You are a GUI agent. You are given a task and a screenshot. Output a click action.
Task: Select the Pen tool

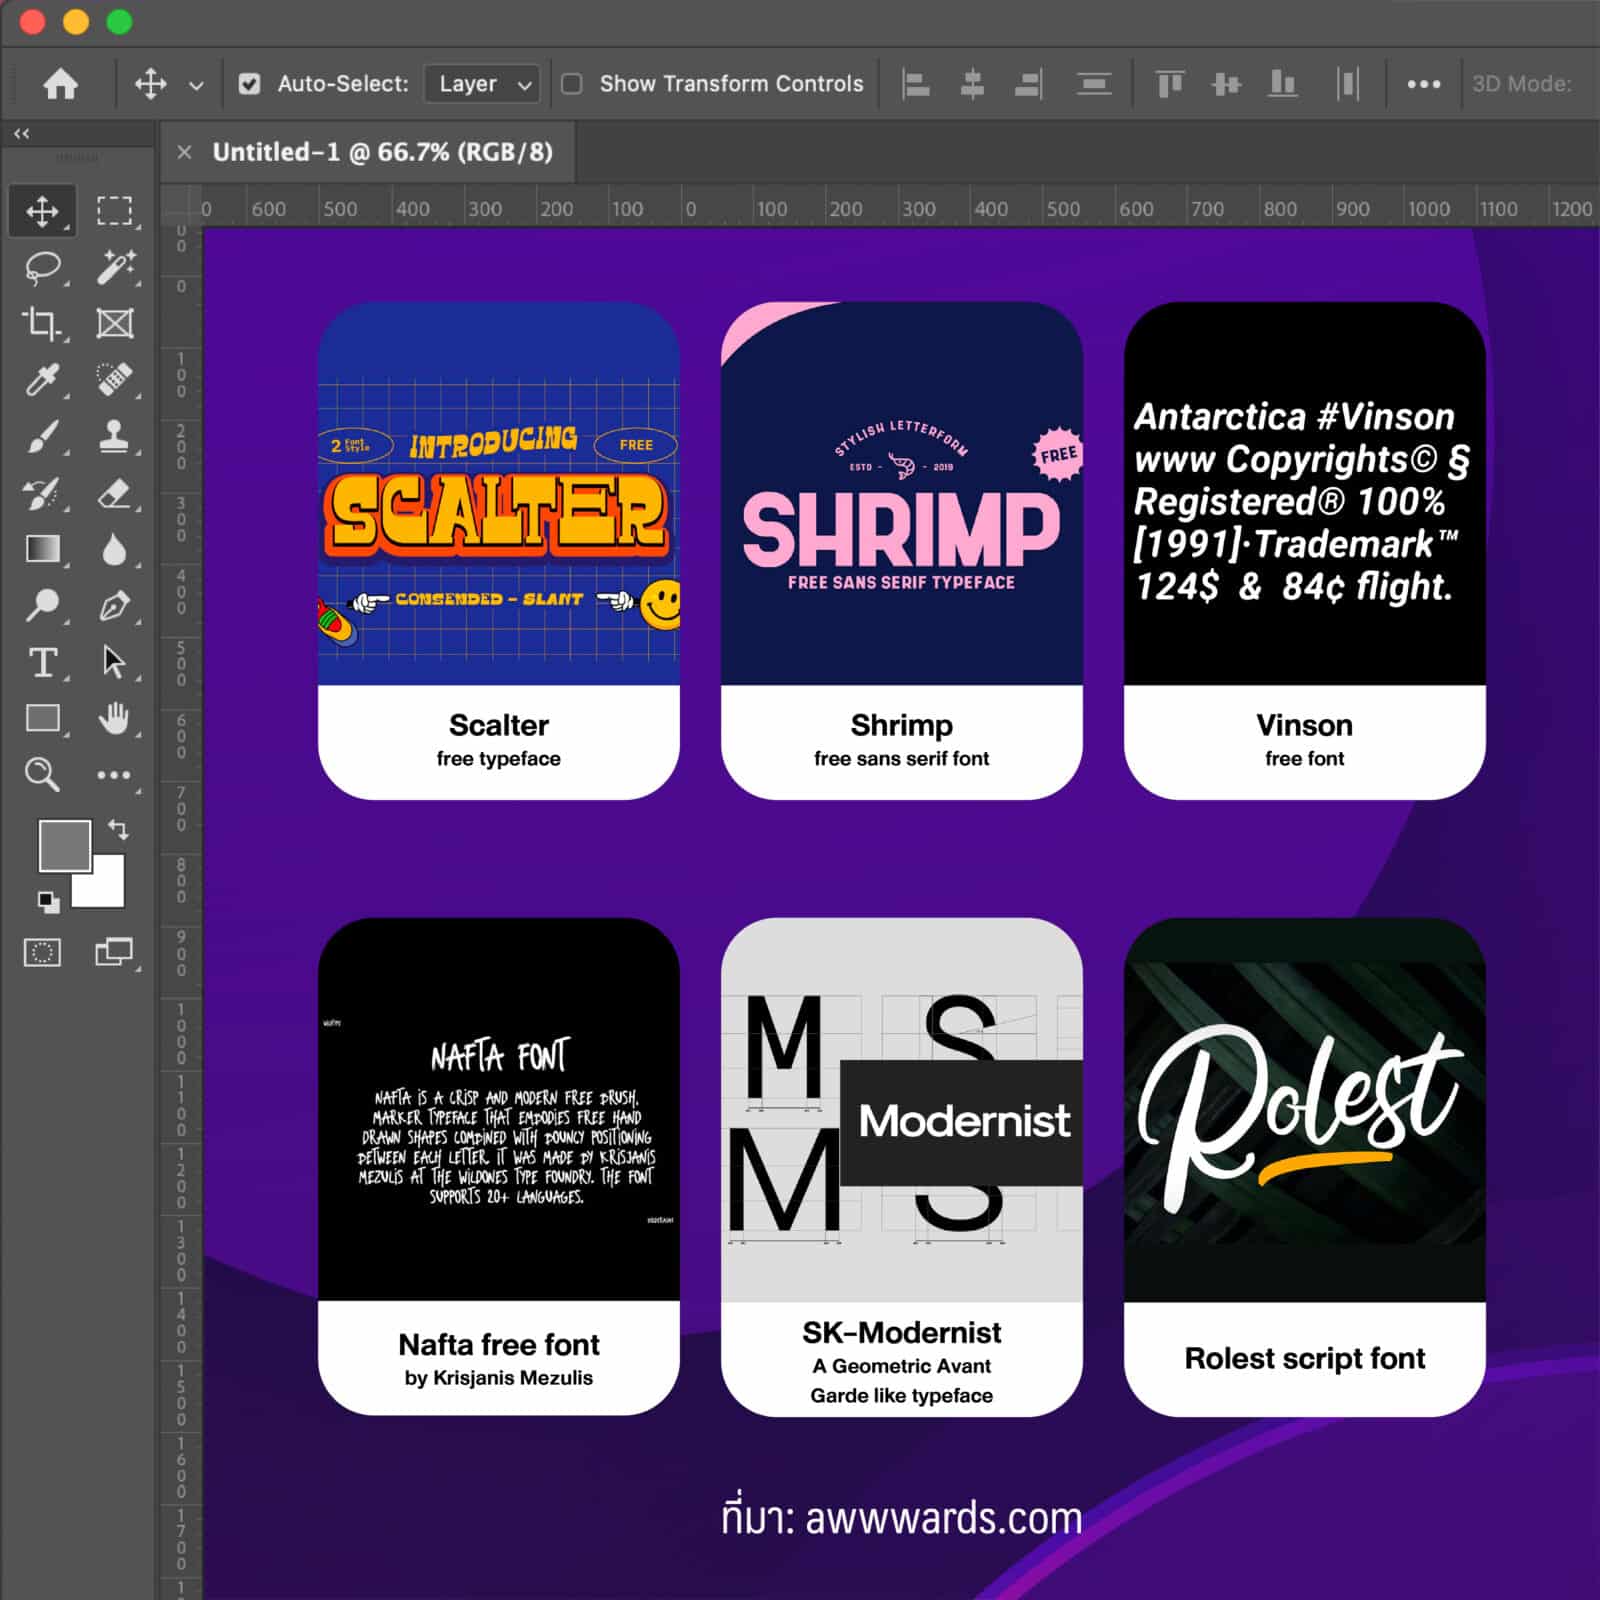coord(114,606)
